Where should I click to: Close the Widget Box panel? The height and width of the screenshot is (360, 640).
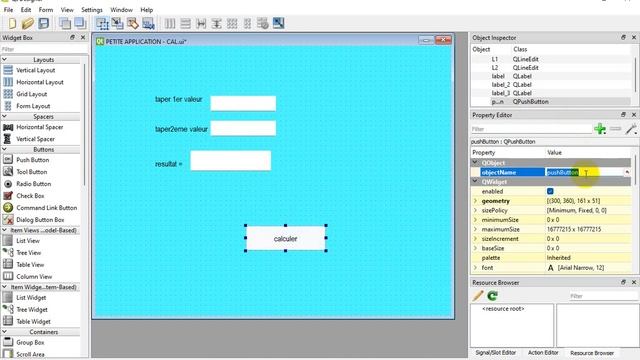coord(83,37)
